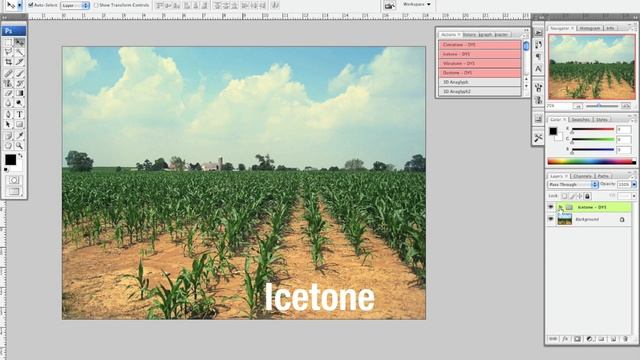
Task: Open the Workspace dropdown menu
Action: pos(416,4)
